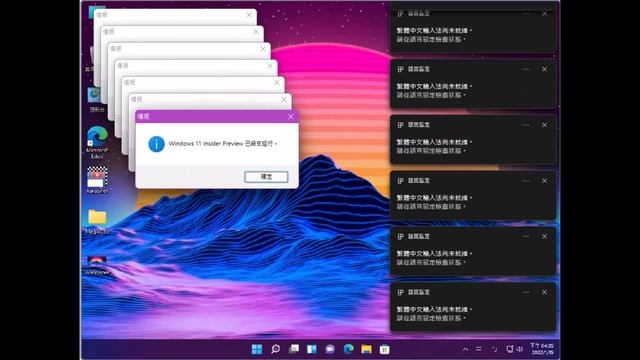Click the "Windows 11 Insider Preview" message text

(223, 144)
